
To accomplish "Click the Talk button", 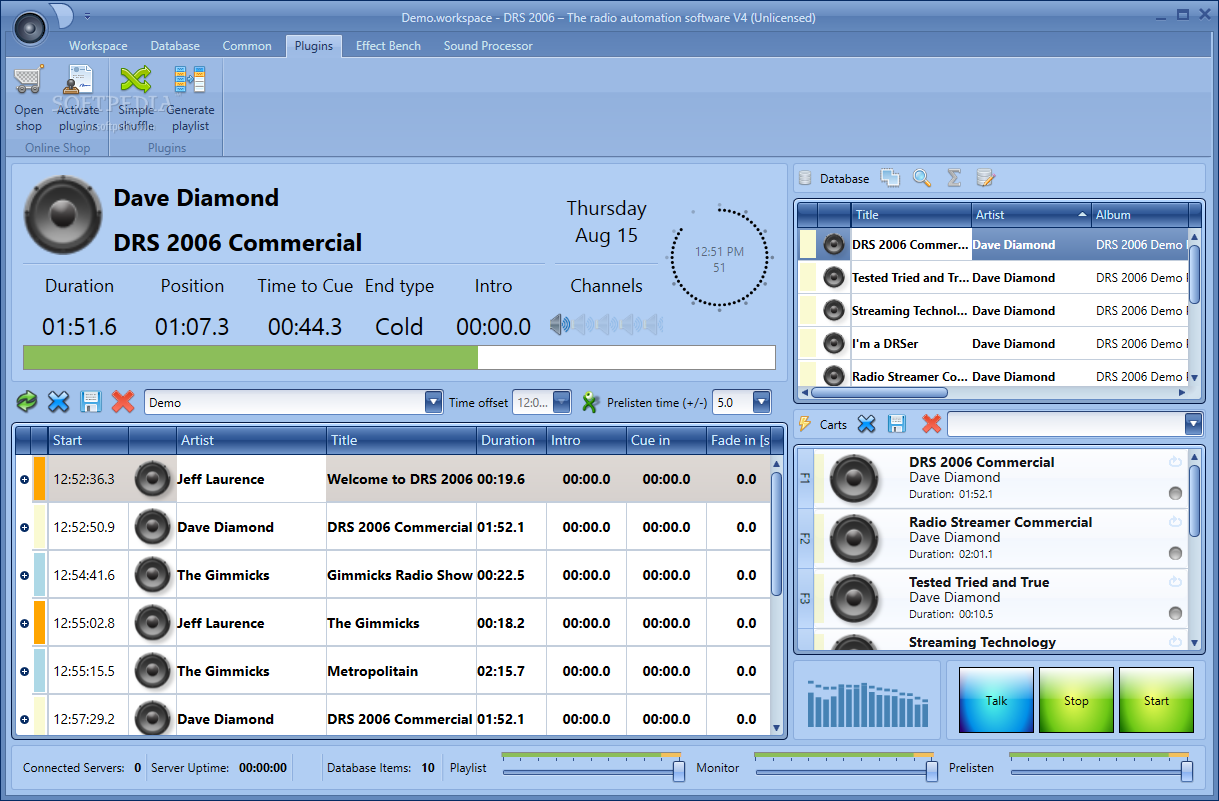I will tap(996, 700).
